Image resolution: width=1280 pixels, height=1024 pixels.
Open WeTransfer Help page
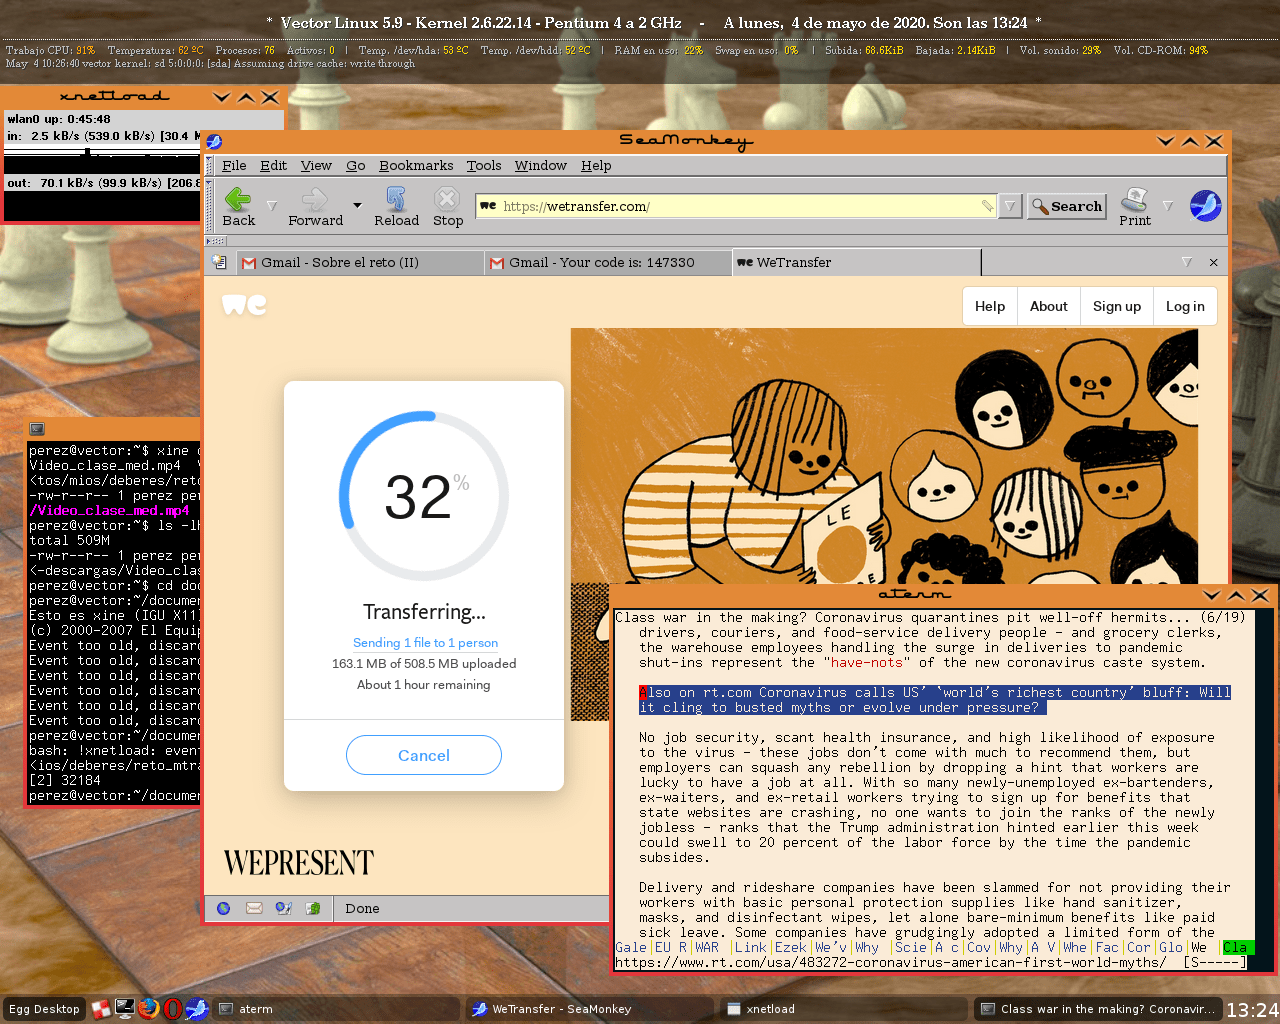click(x=990, y=306)
